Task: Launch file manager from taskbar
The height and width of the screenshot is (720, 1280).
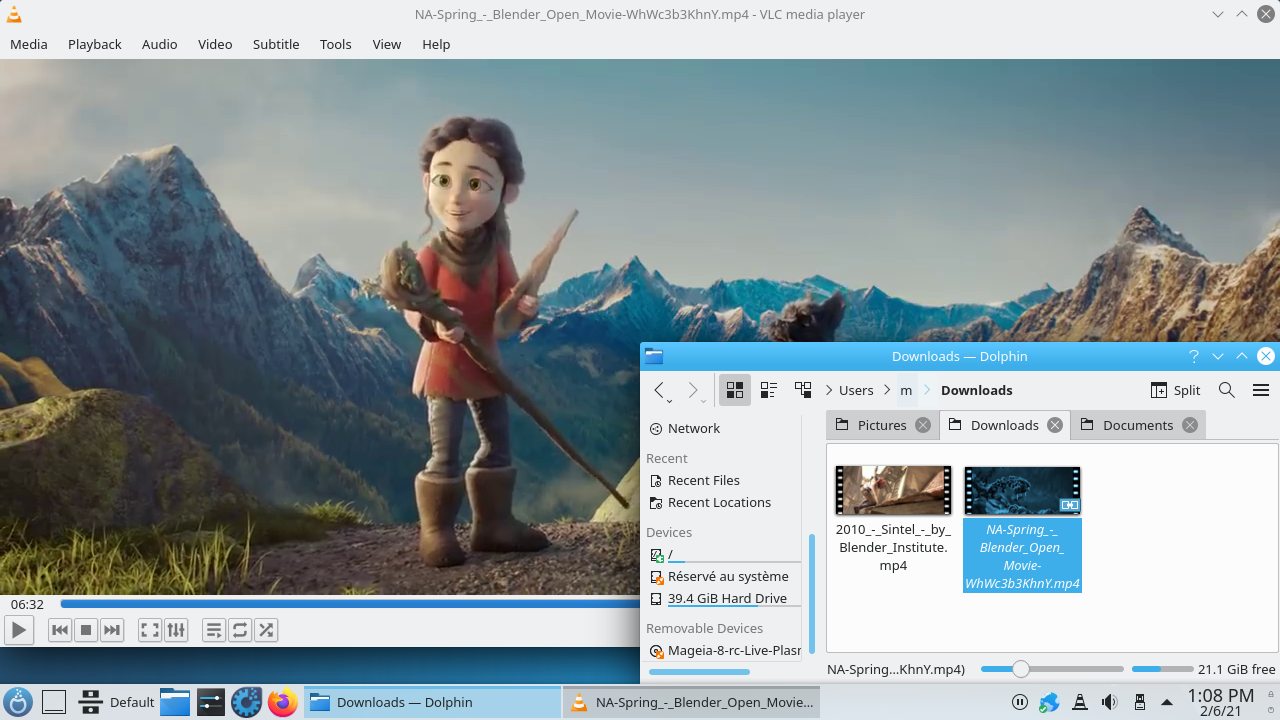Action: click(175, 702)
